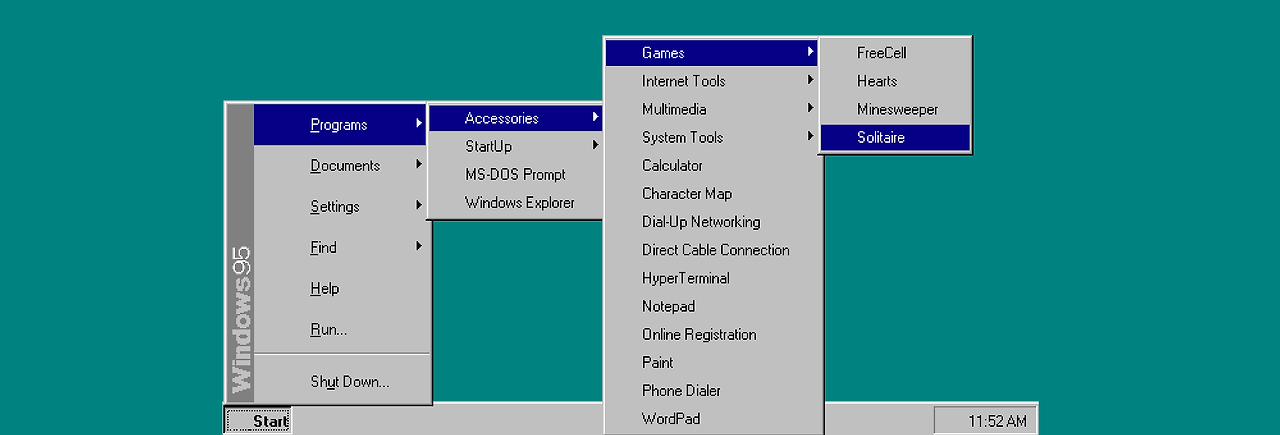Screen dimensions: 1280x435
Task: Expand the arrow next to Settings
Action: pos(419,206)
